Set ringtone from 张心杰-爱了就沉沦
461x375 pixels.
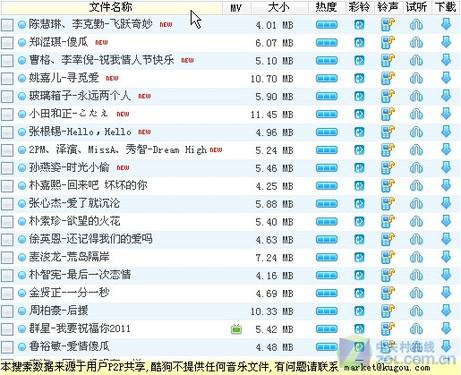(x=388, y=204)
